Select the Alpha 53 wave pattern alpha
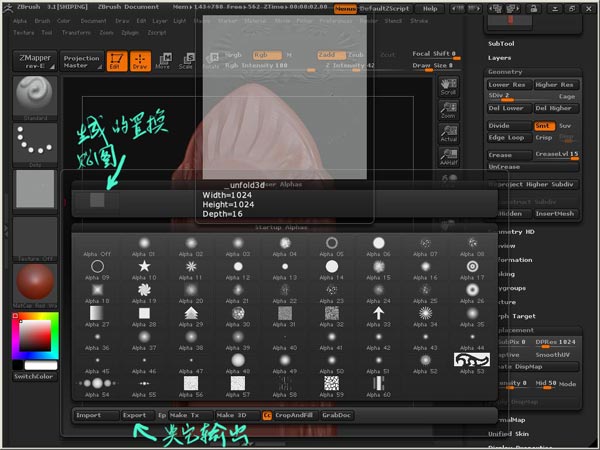The width and height of the screenshot is (600, 450). coord(472,360)
